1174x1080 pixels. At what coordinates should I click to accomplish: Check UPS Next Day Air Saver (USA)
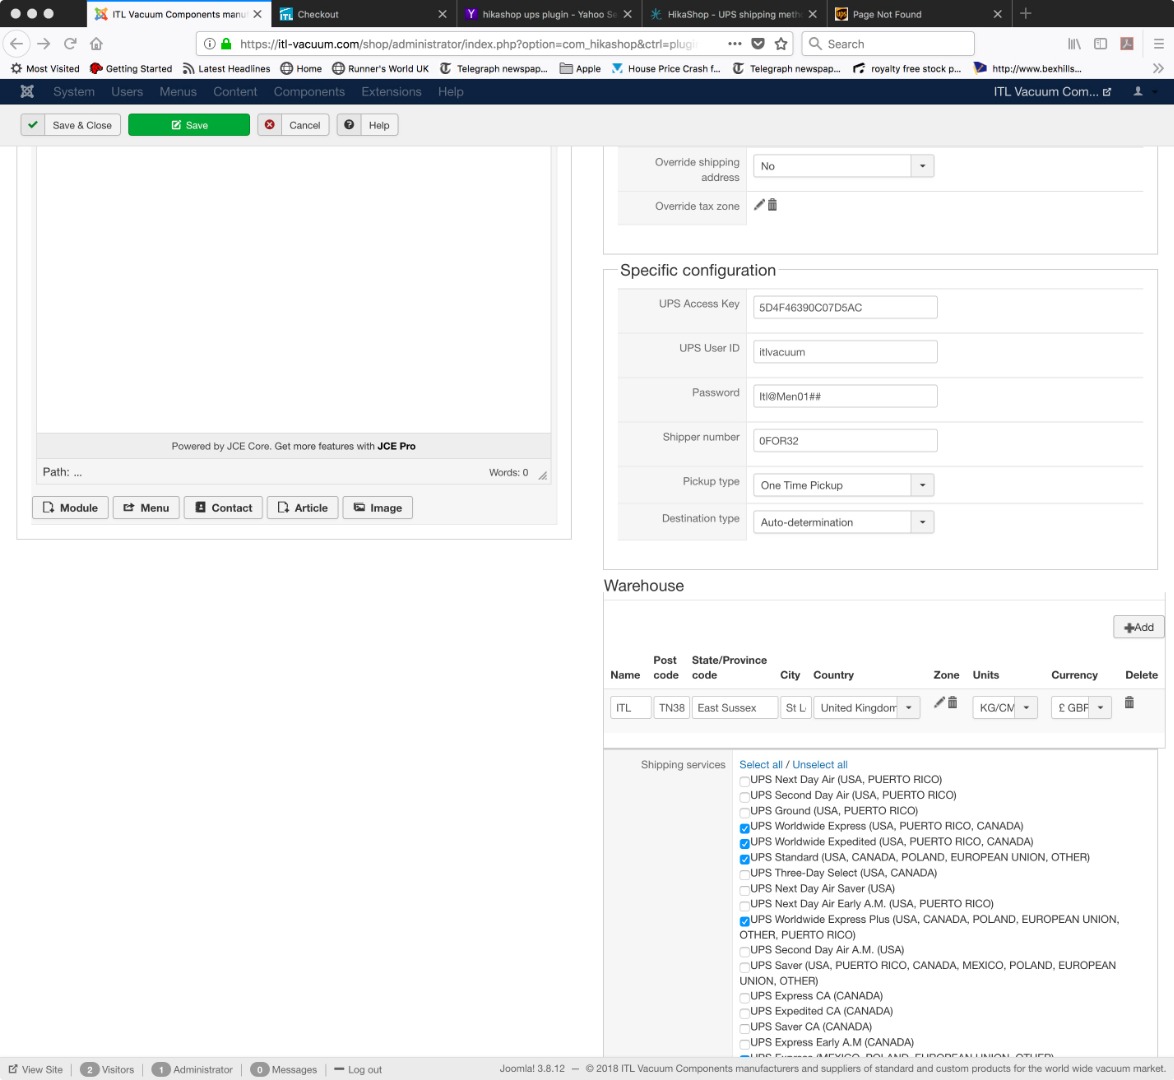(744, 891)
